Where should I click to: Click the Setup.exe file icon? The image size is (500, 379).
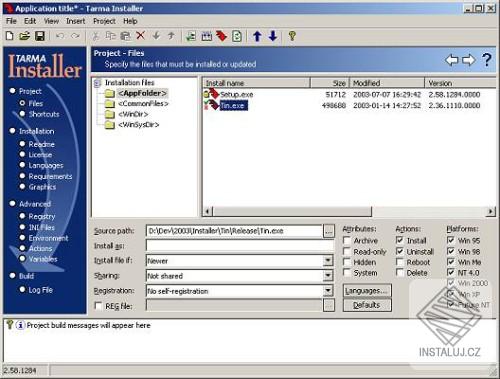click(x=211, y=94)
